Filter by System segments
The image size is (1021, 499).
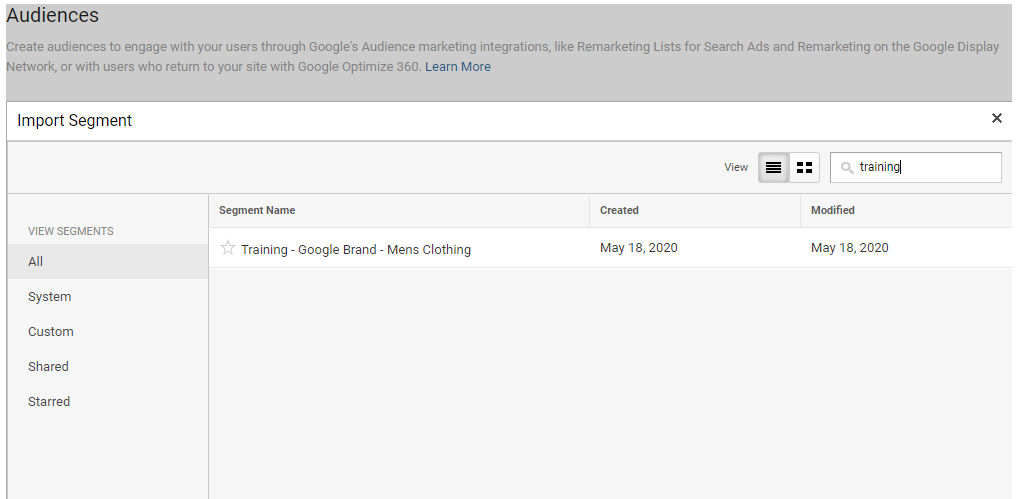(108, 296)
